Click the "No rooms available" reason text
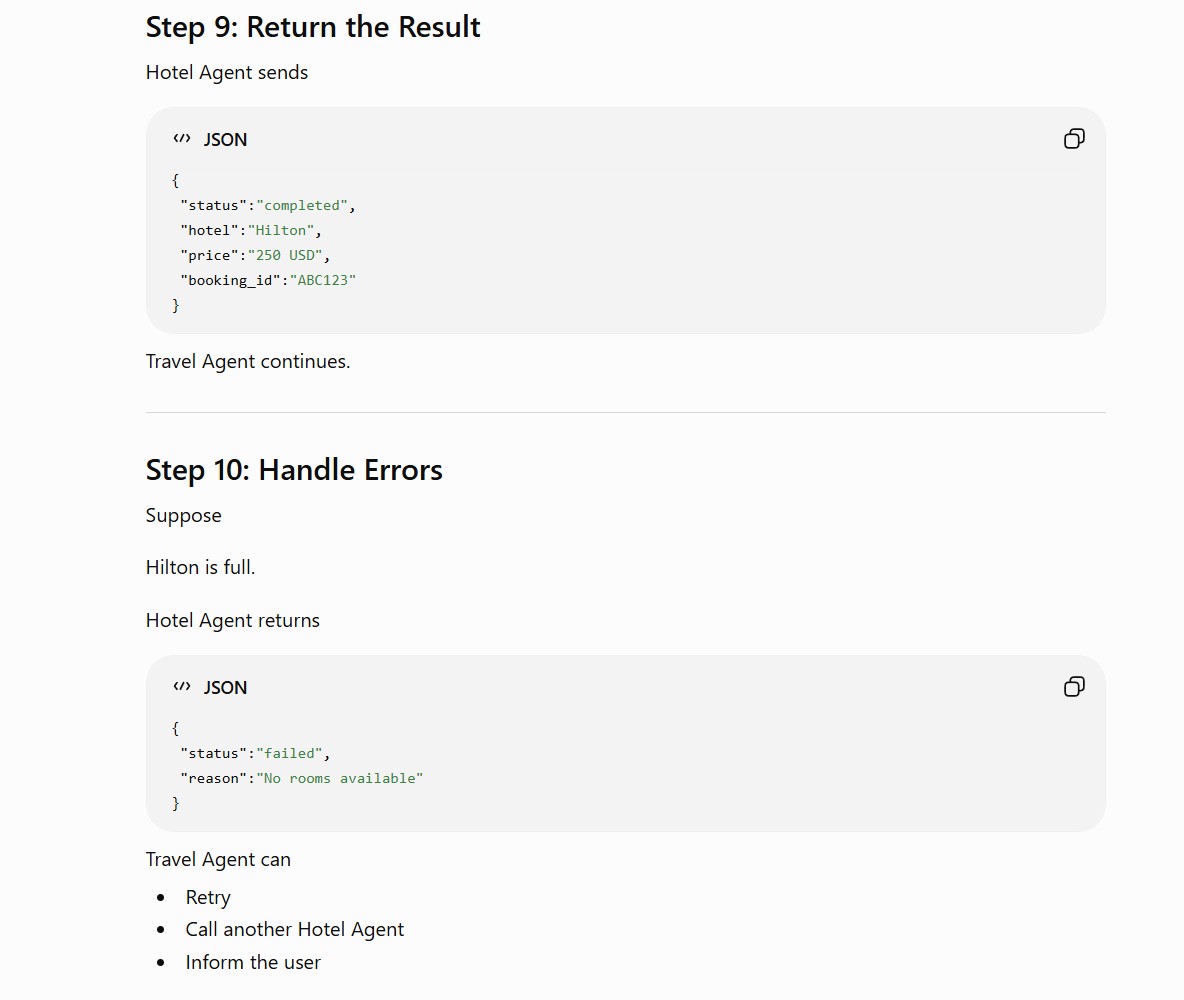The height and width of the screenshot is (1000, 1184). (340, 778)
